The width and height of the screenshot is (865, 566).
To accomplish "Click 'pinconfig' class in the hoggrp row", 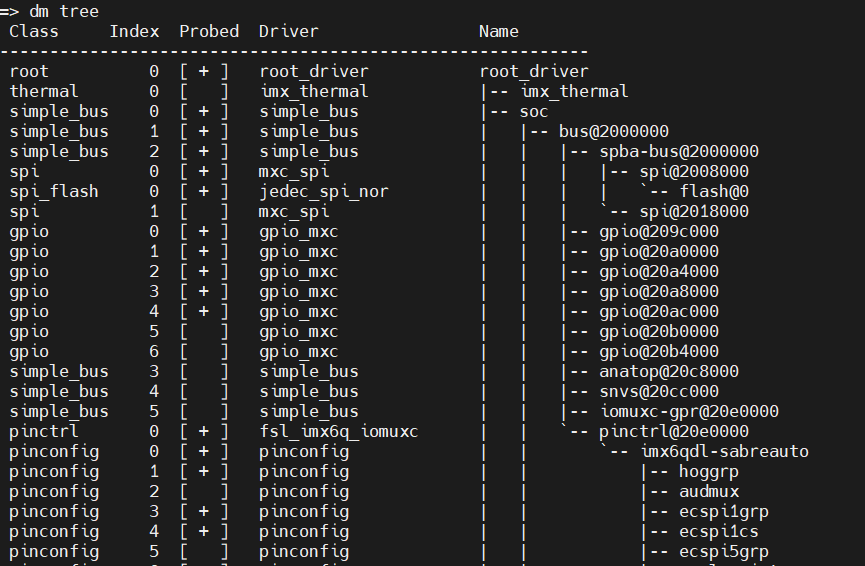I will tap(54, 472).
